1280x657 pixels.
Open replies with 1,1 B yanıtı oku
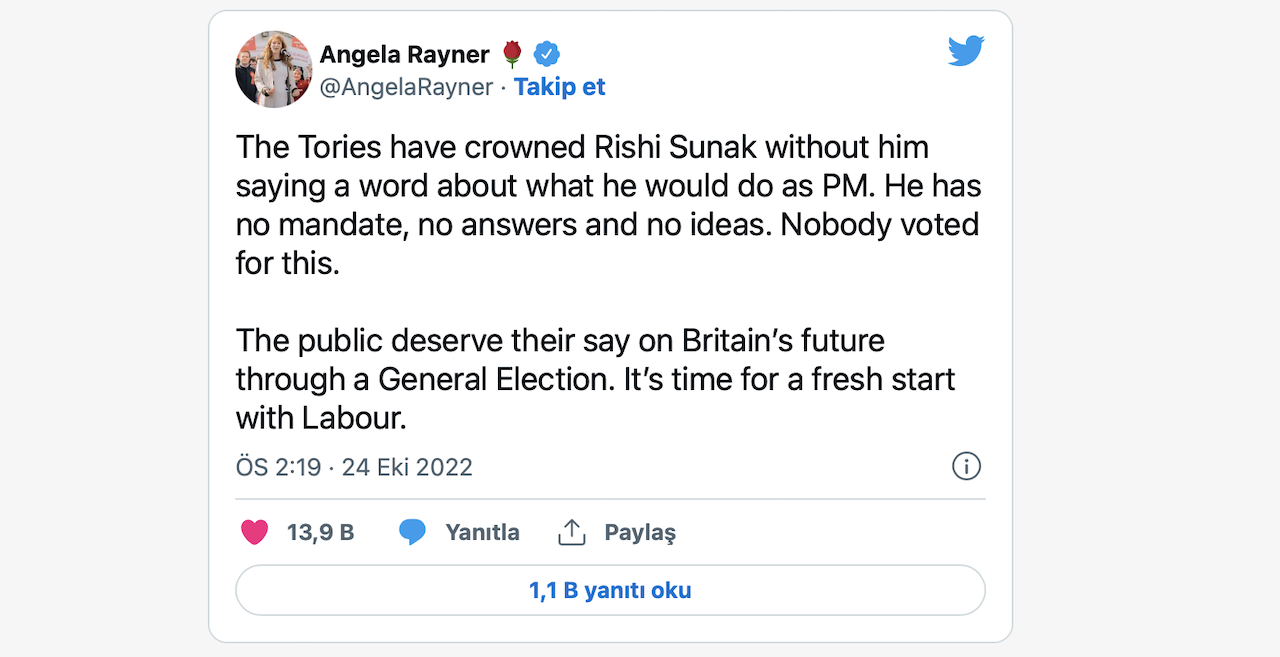click(x=610, y=590)
